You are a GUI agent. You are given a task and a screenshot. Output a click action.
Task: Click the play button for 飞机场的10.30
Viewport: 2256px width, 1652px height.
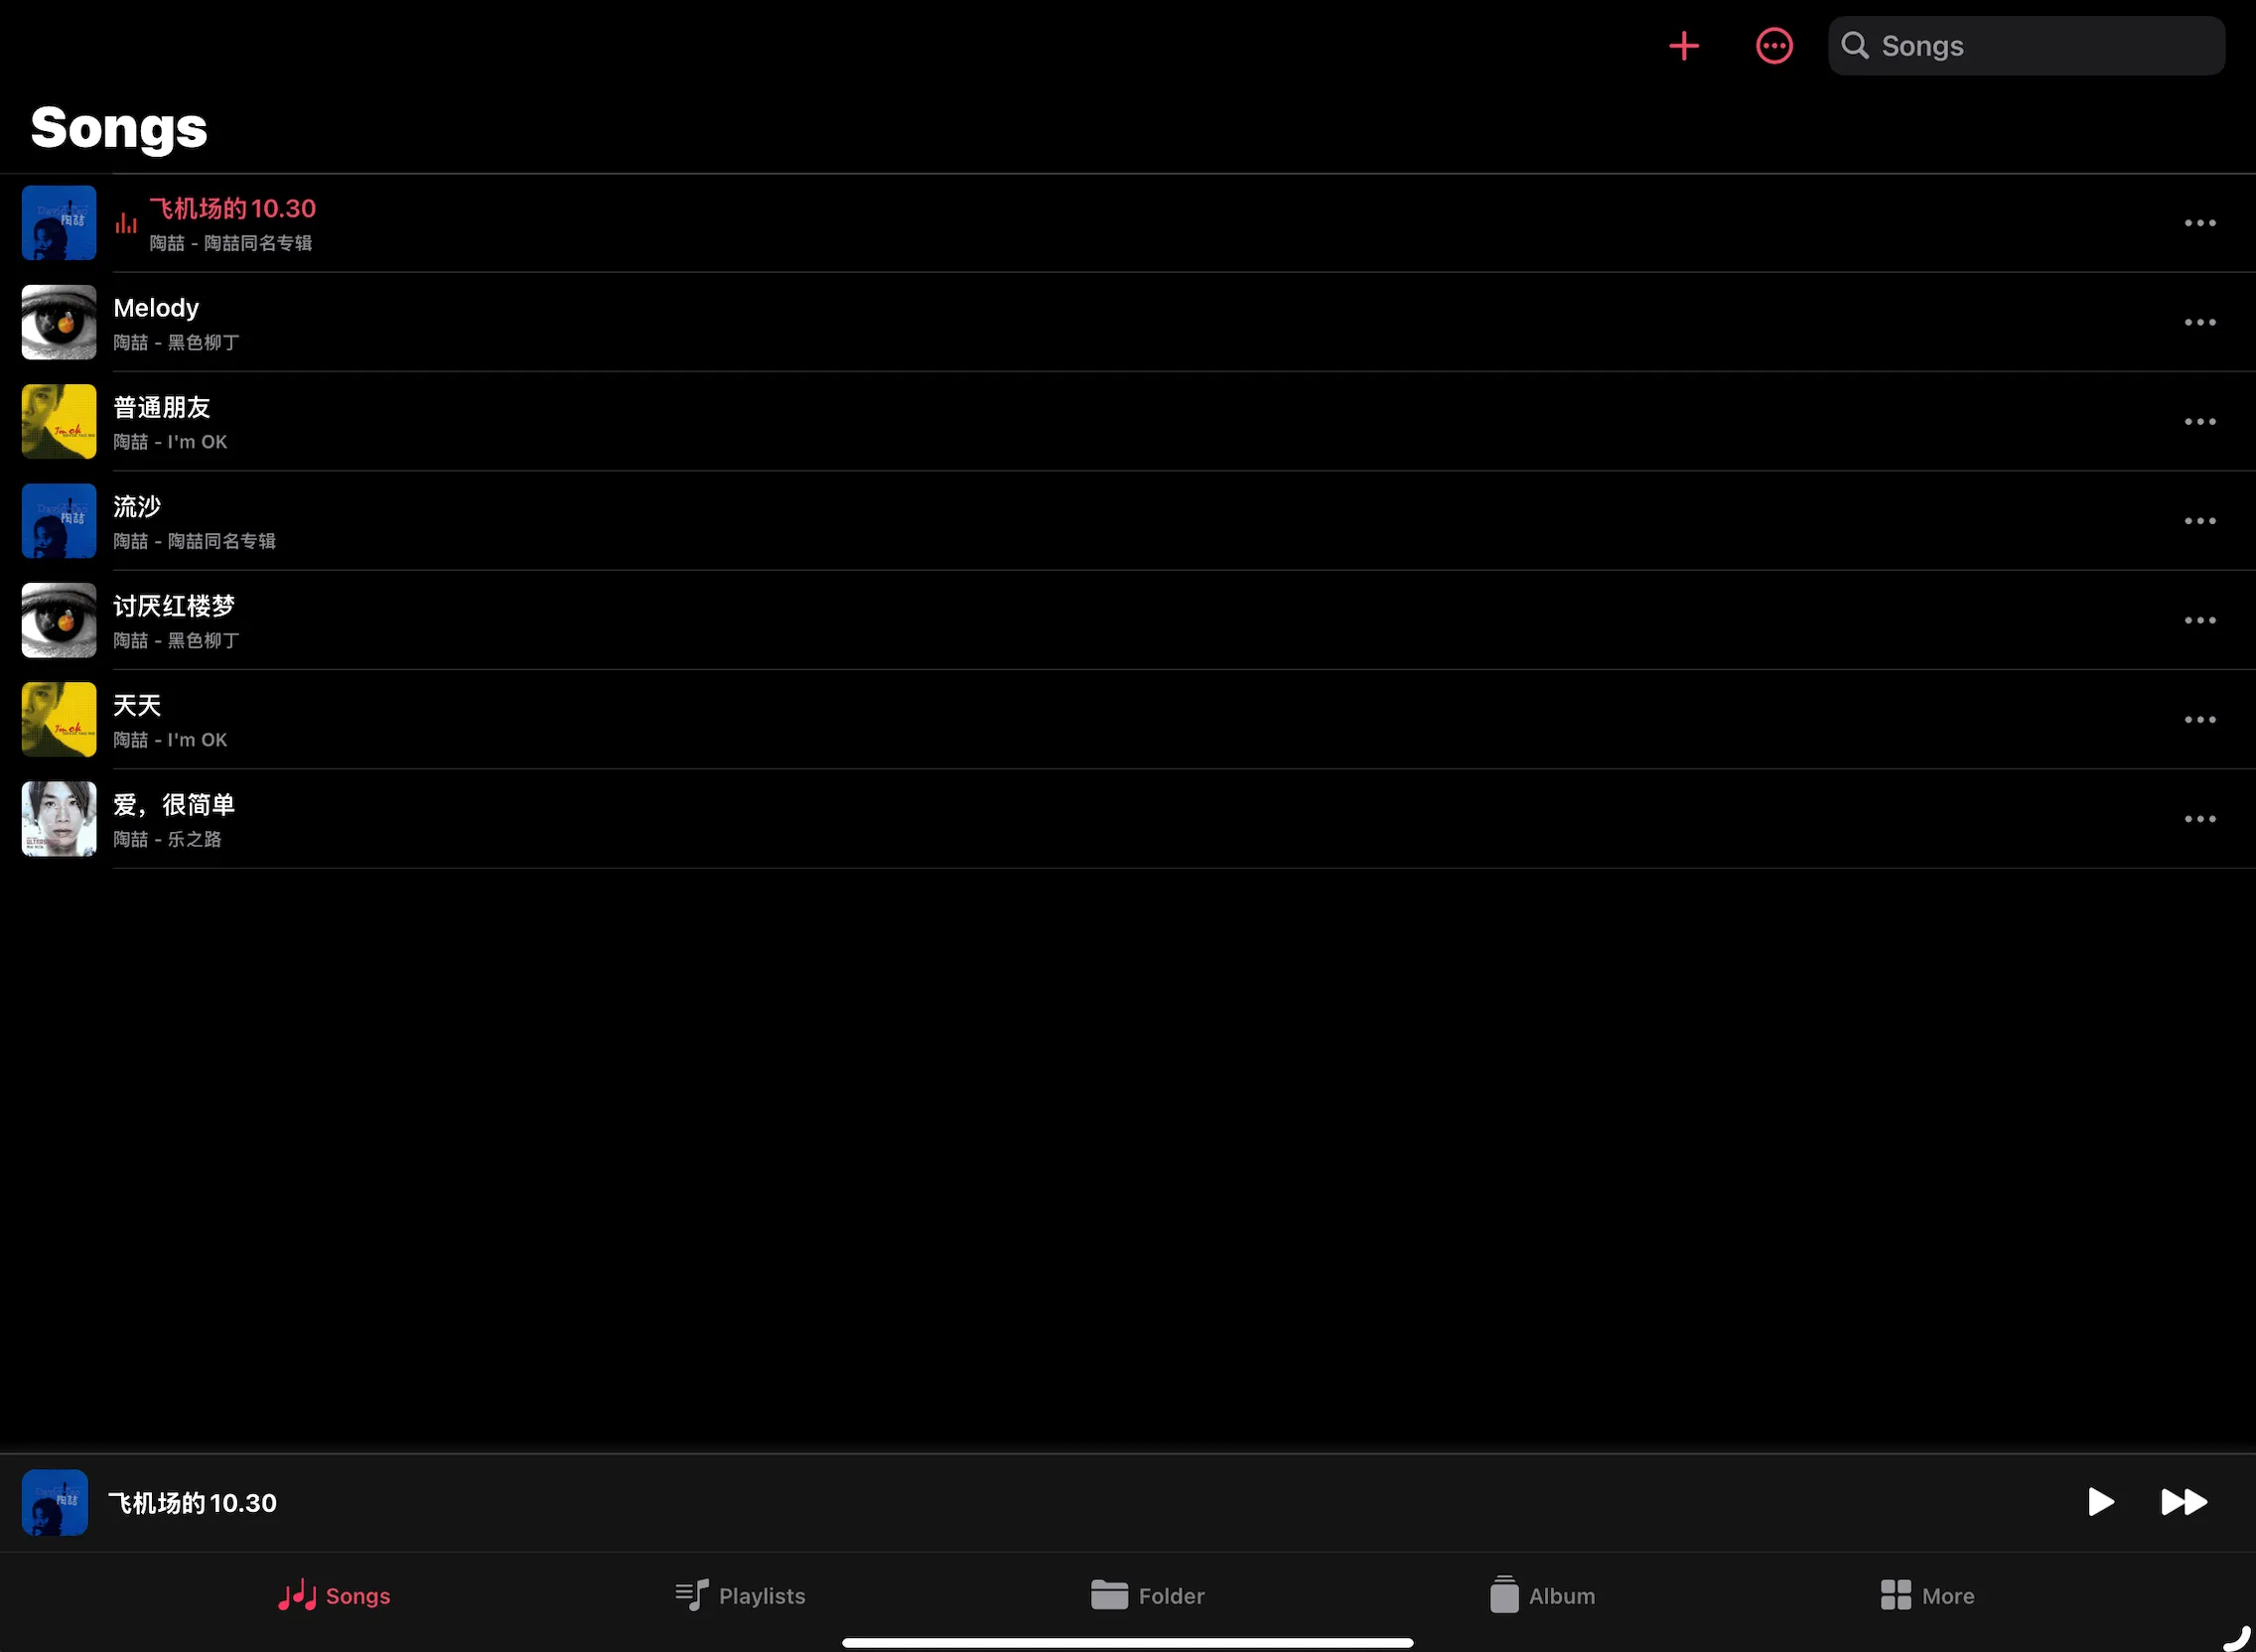pos(2098,1501)
